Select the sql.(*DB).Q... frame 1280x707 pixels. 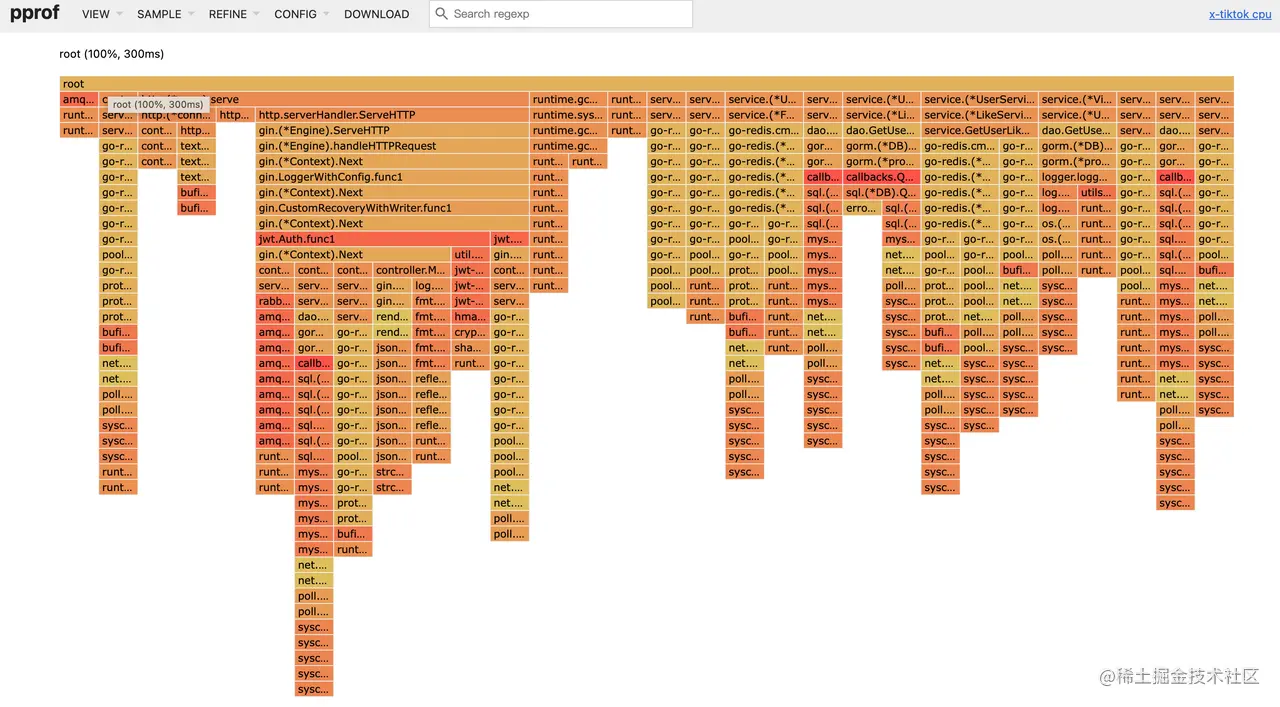(x=881, y=193)
